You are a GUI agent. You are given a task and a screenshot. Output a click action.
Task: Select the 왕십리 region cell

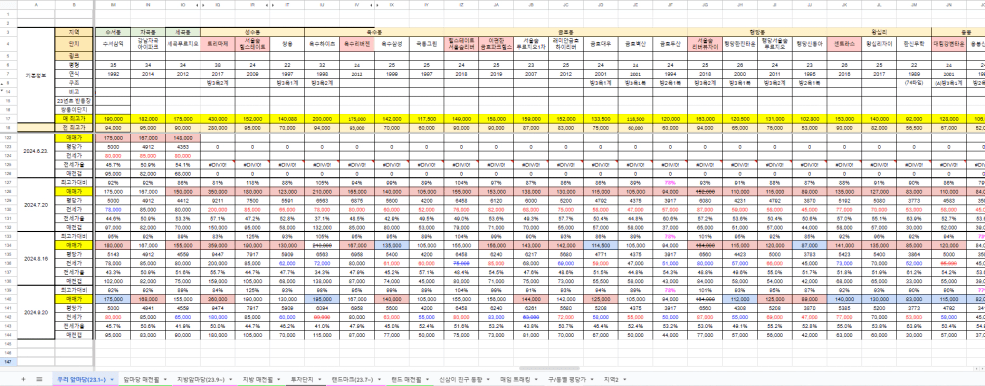(879, 31)
